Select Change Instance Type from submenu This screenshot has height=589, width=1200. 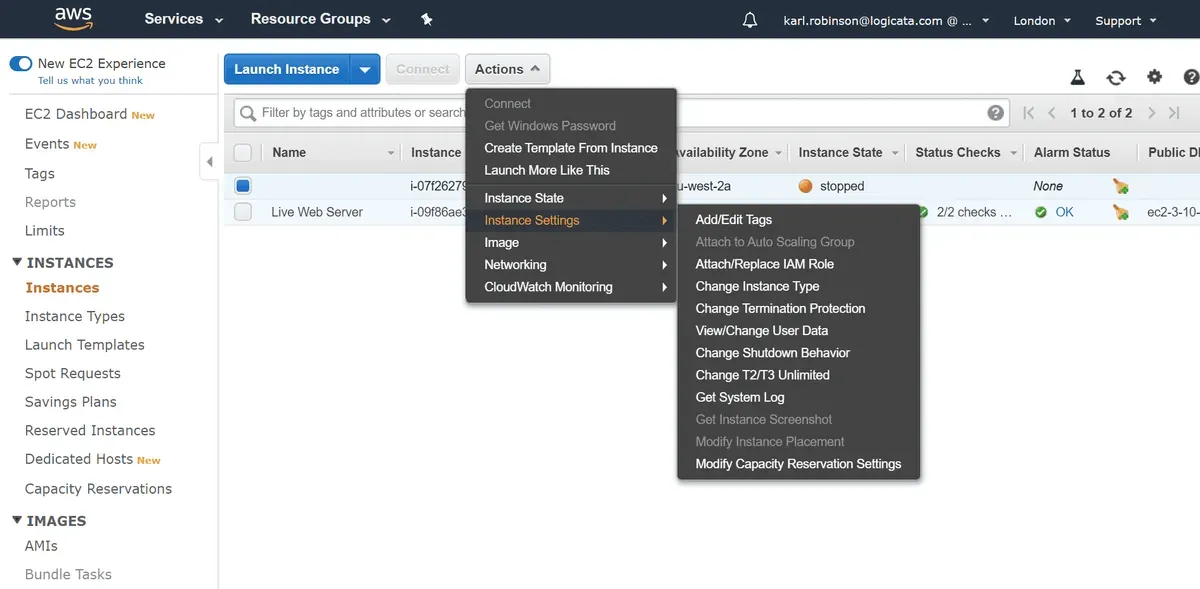click(x=757, y=286)
